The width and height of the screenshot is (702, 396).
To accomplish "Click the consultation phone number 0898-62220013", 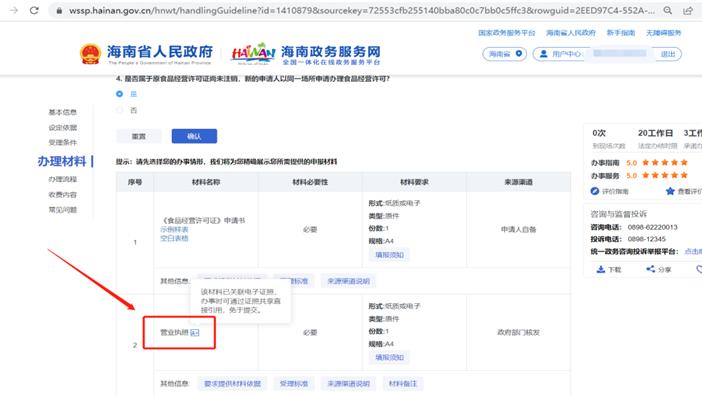I will pos(652,227).
